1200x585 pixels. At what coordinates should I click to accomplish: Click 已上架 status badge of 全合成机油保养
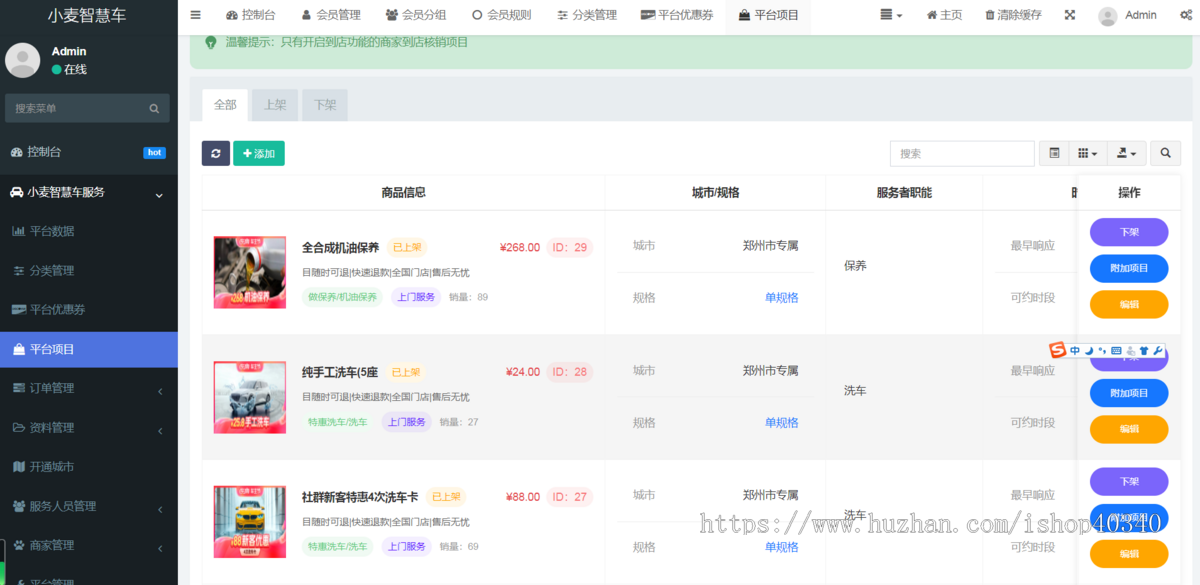click(407, 247)
